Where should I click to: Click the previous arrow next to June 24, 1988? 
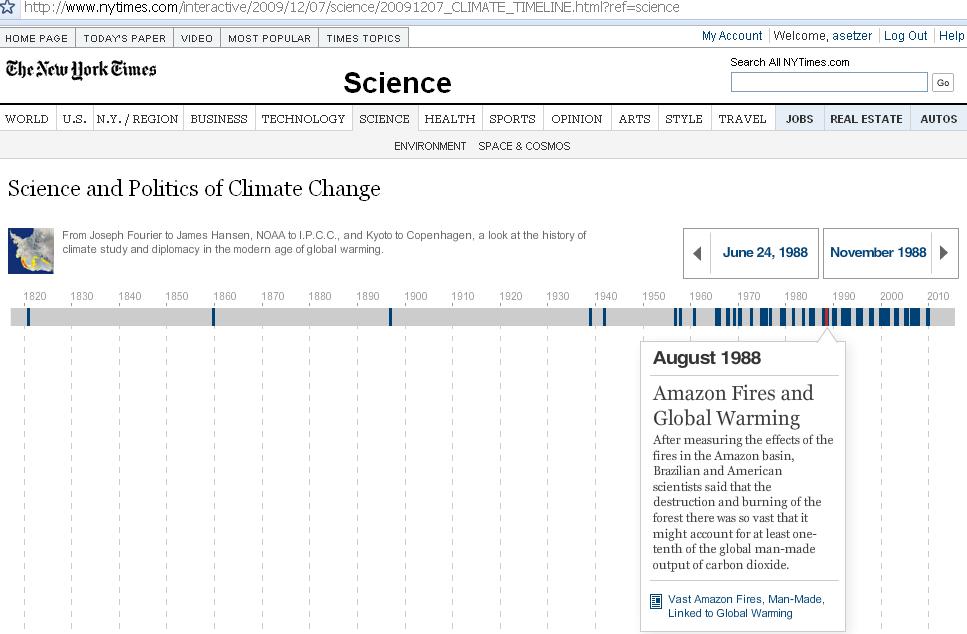(x=697, y=253)
